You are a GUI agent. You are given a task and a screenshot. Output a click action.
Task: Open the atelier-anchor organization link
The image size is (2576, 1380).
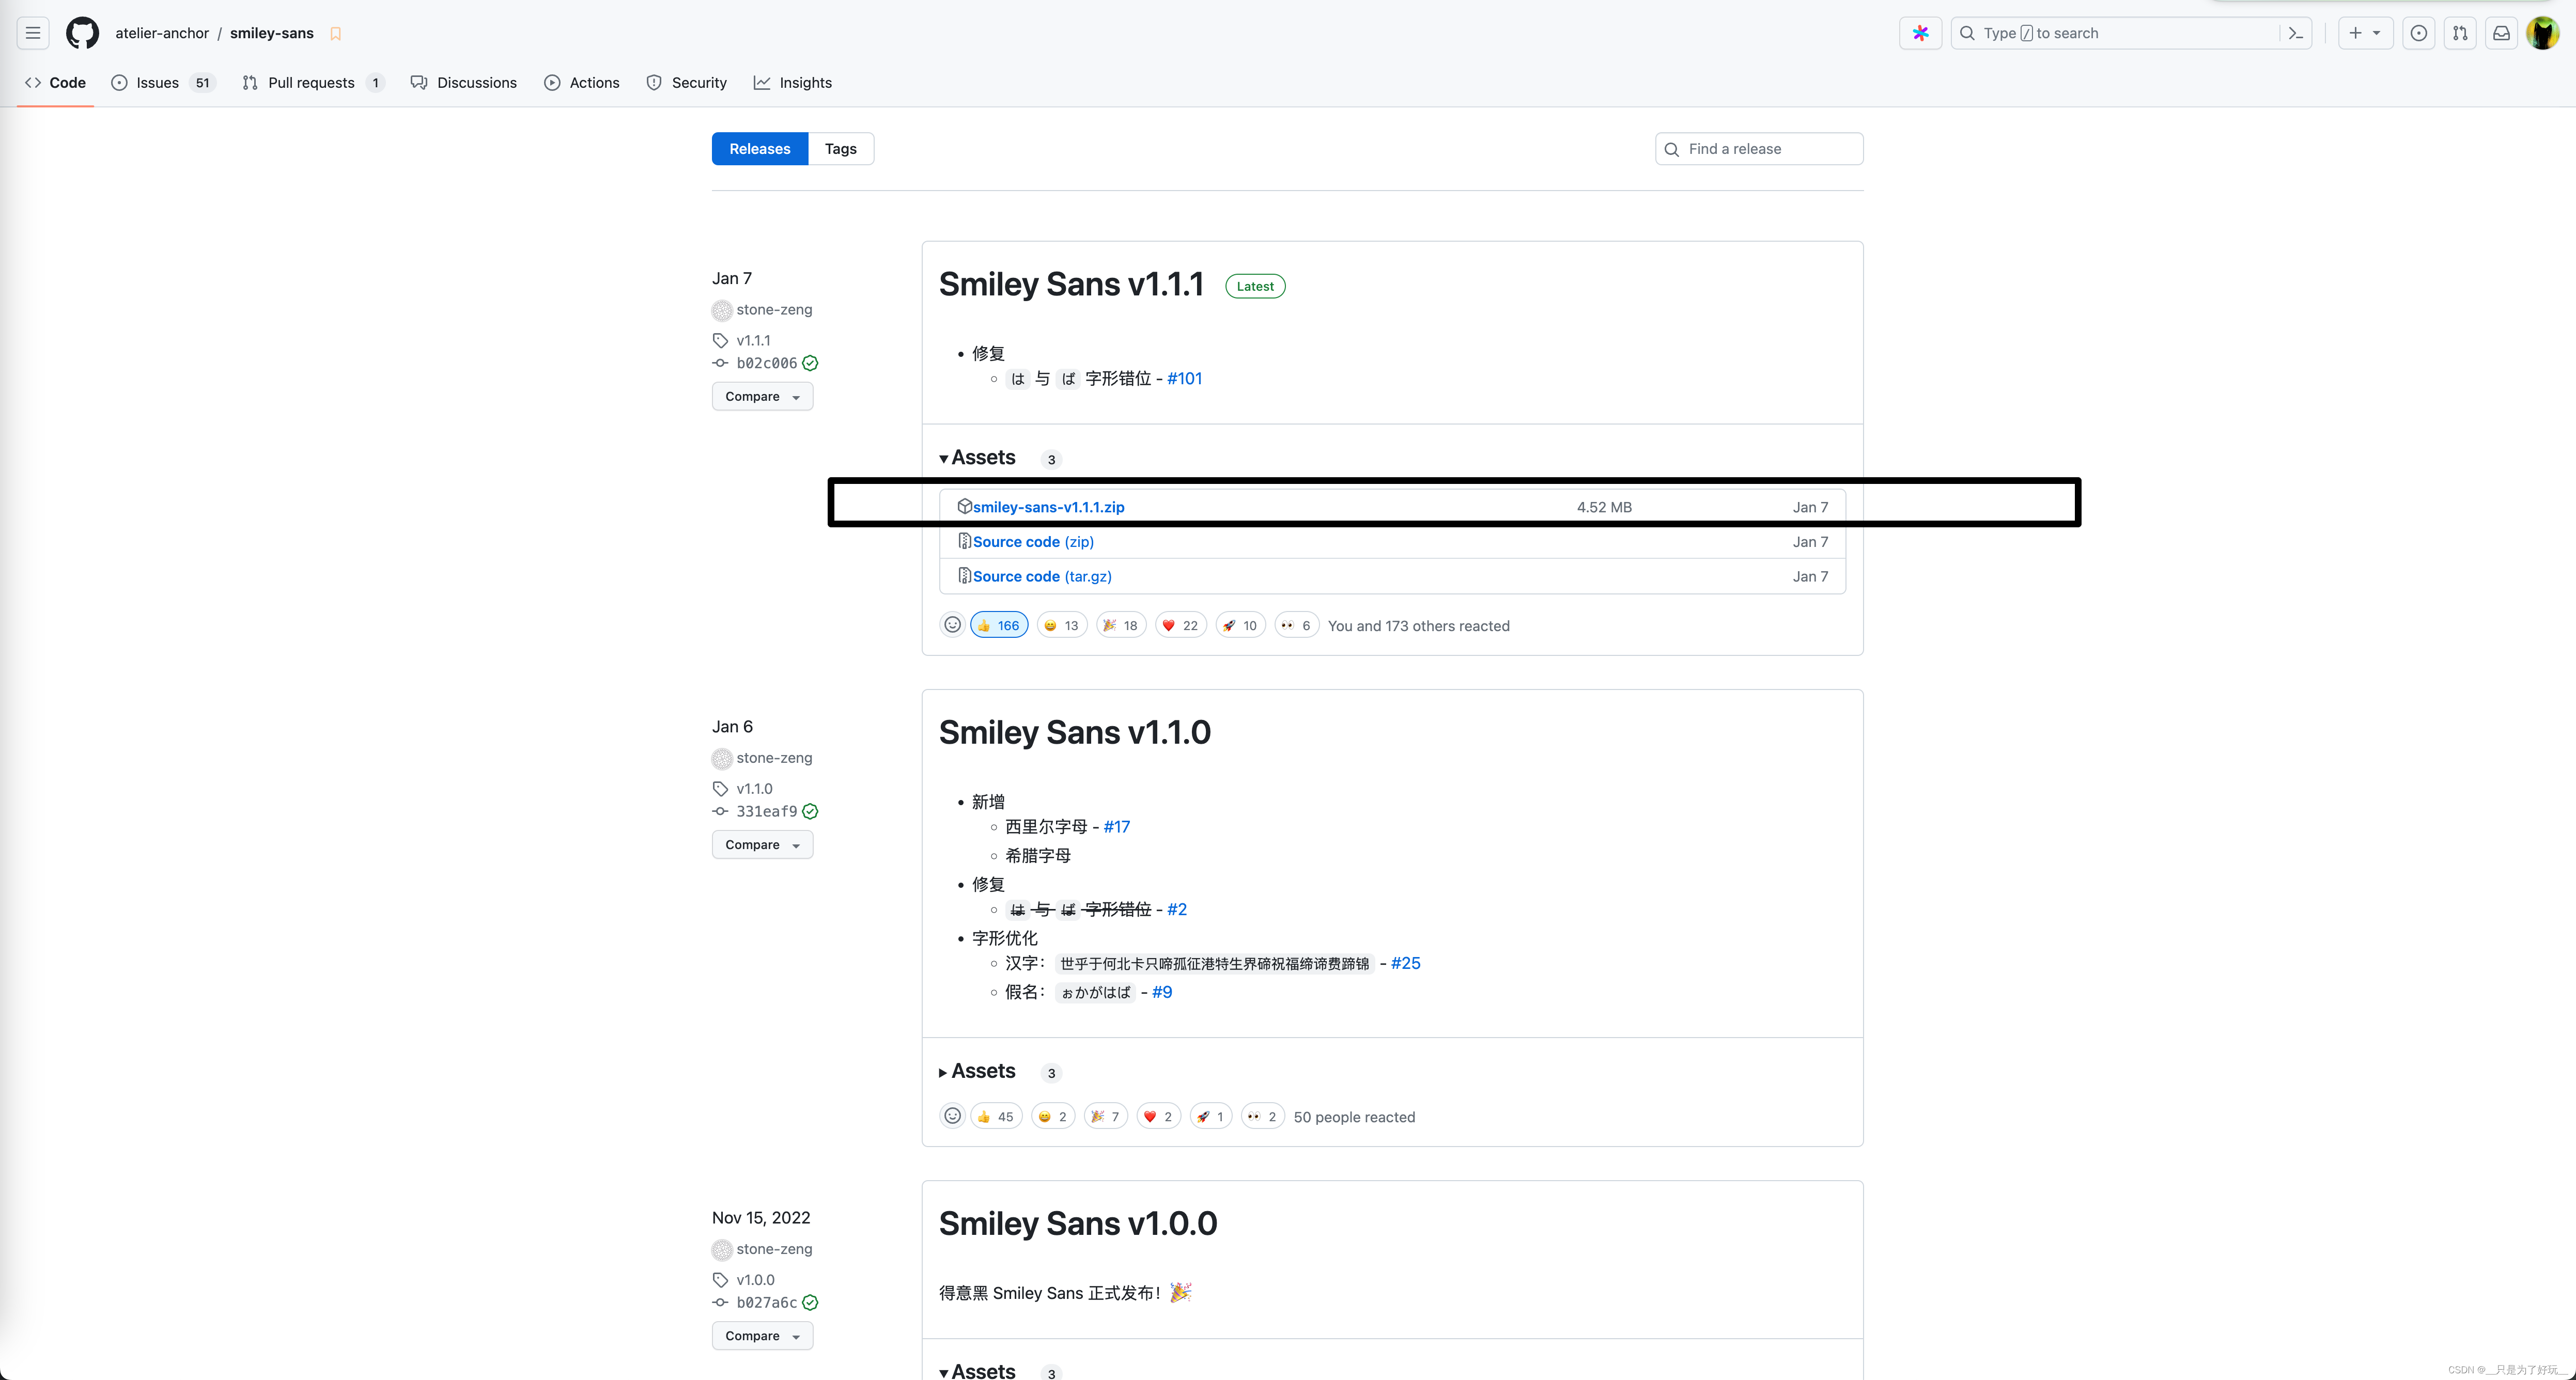(x=162, y=33)
